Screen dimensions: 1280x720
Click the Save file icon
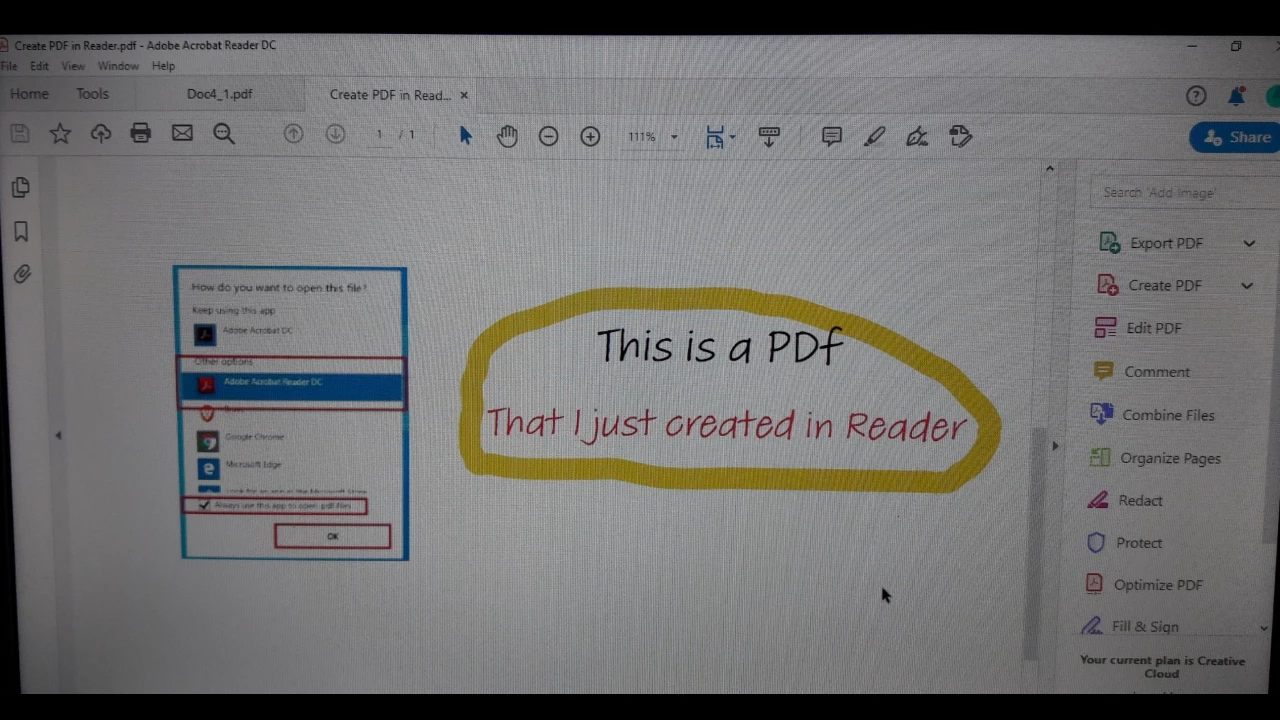tap(19, 133)
